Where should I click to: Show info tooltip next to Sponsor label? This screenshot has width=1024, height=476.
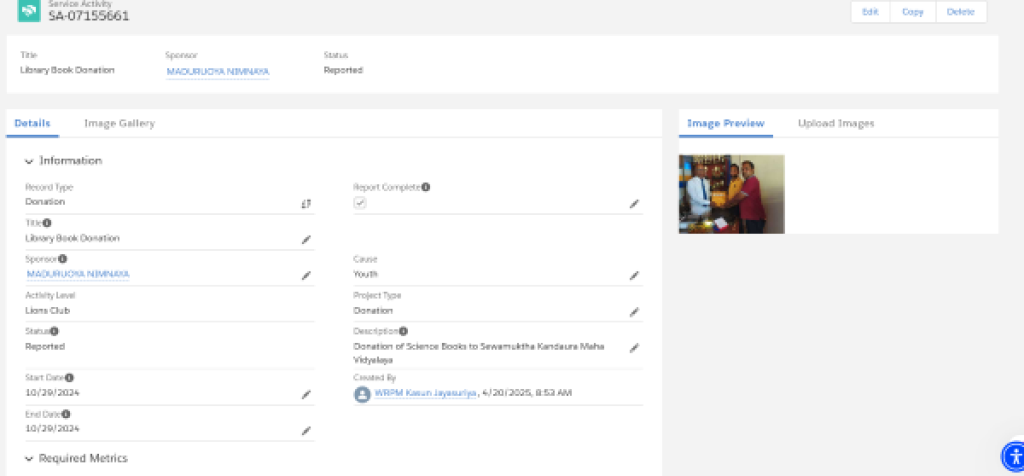[x=63, y=259]
